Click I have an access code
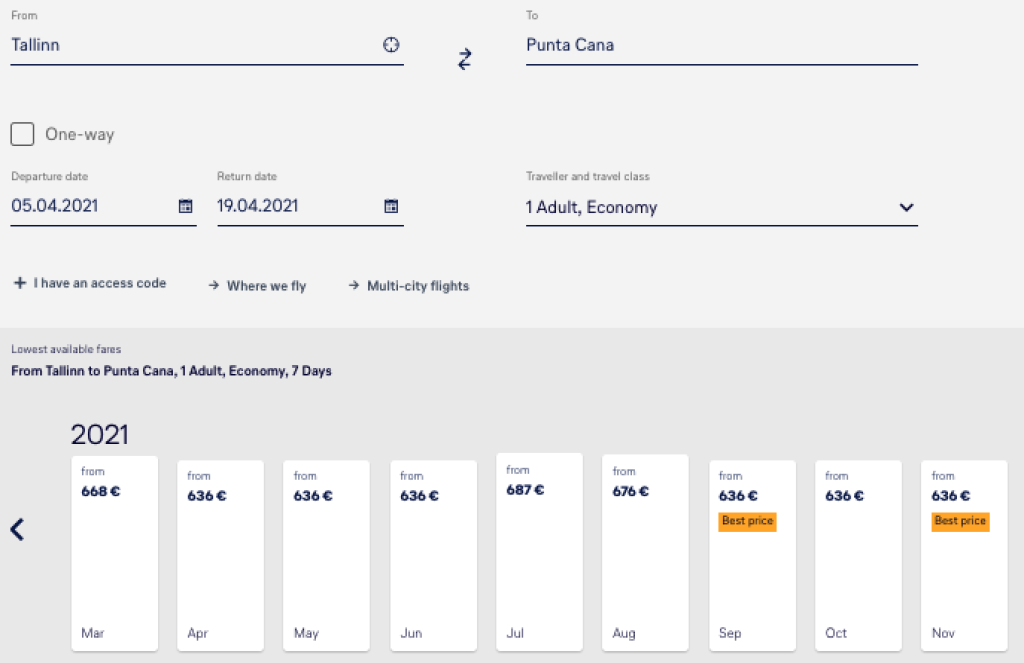 [99, 284]
